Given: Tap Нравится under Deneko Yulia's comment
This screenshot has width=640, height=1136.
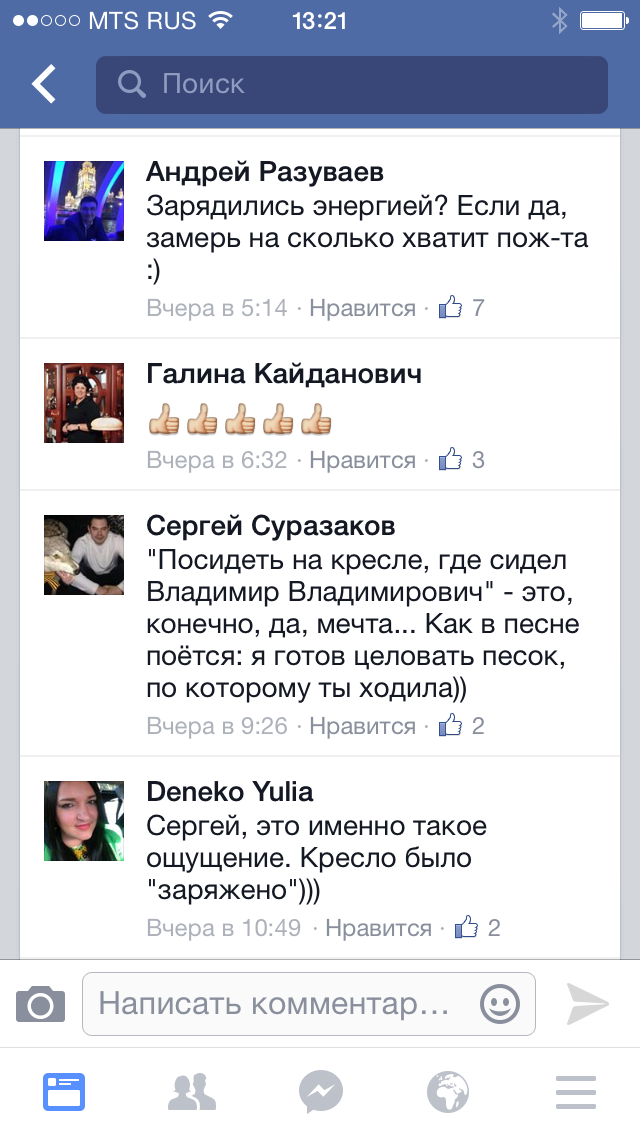Looking at the screenshot, I should click(378, 928).
